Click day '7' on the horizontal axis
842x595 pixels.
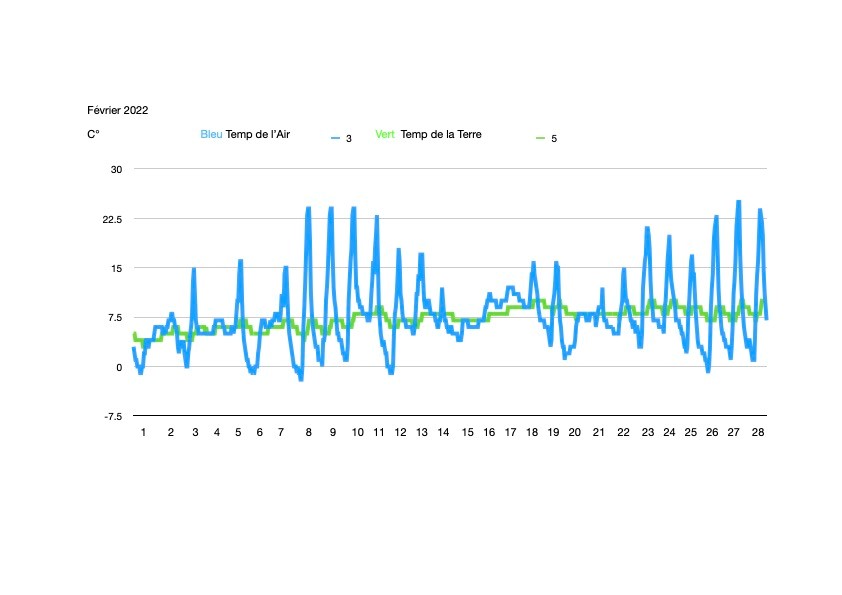click(x=281, y=432)
